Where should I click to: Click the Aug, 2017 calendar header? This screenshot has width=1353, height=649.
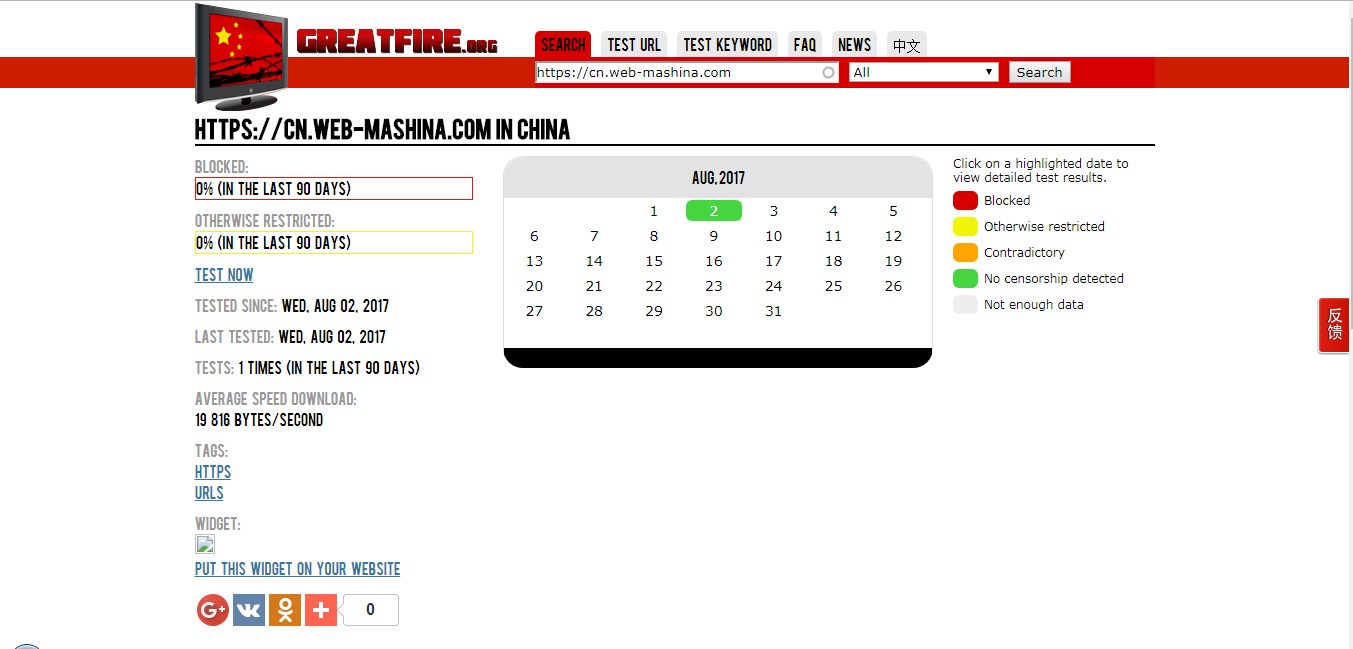click(718, 178)
